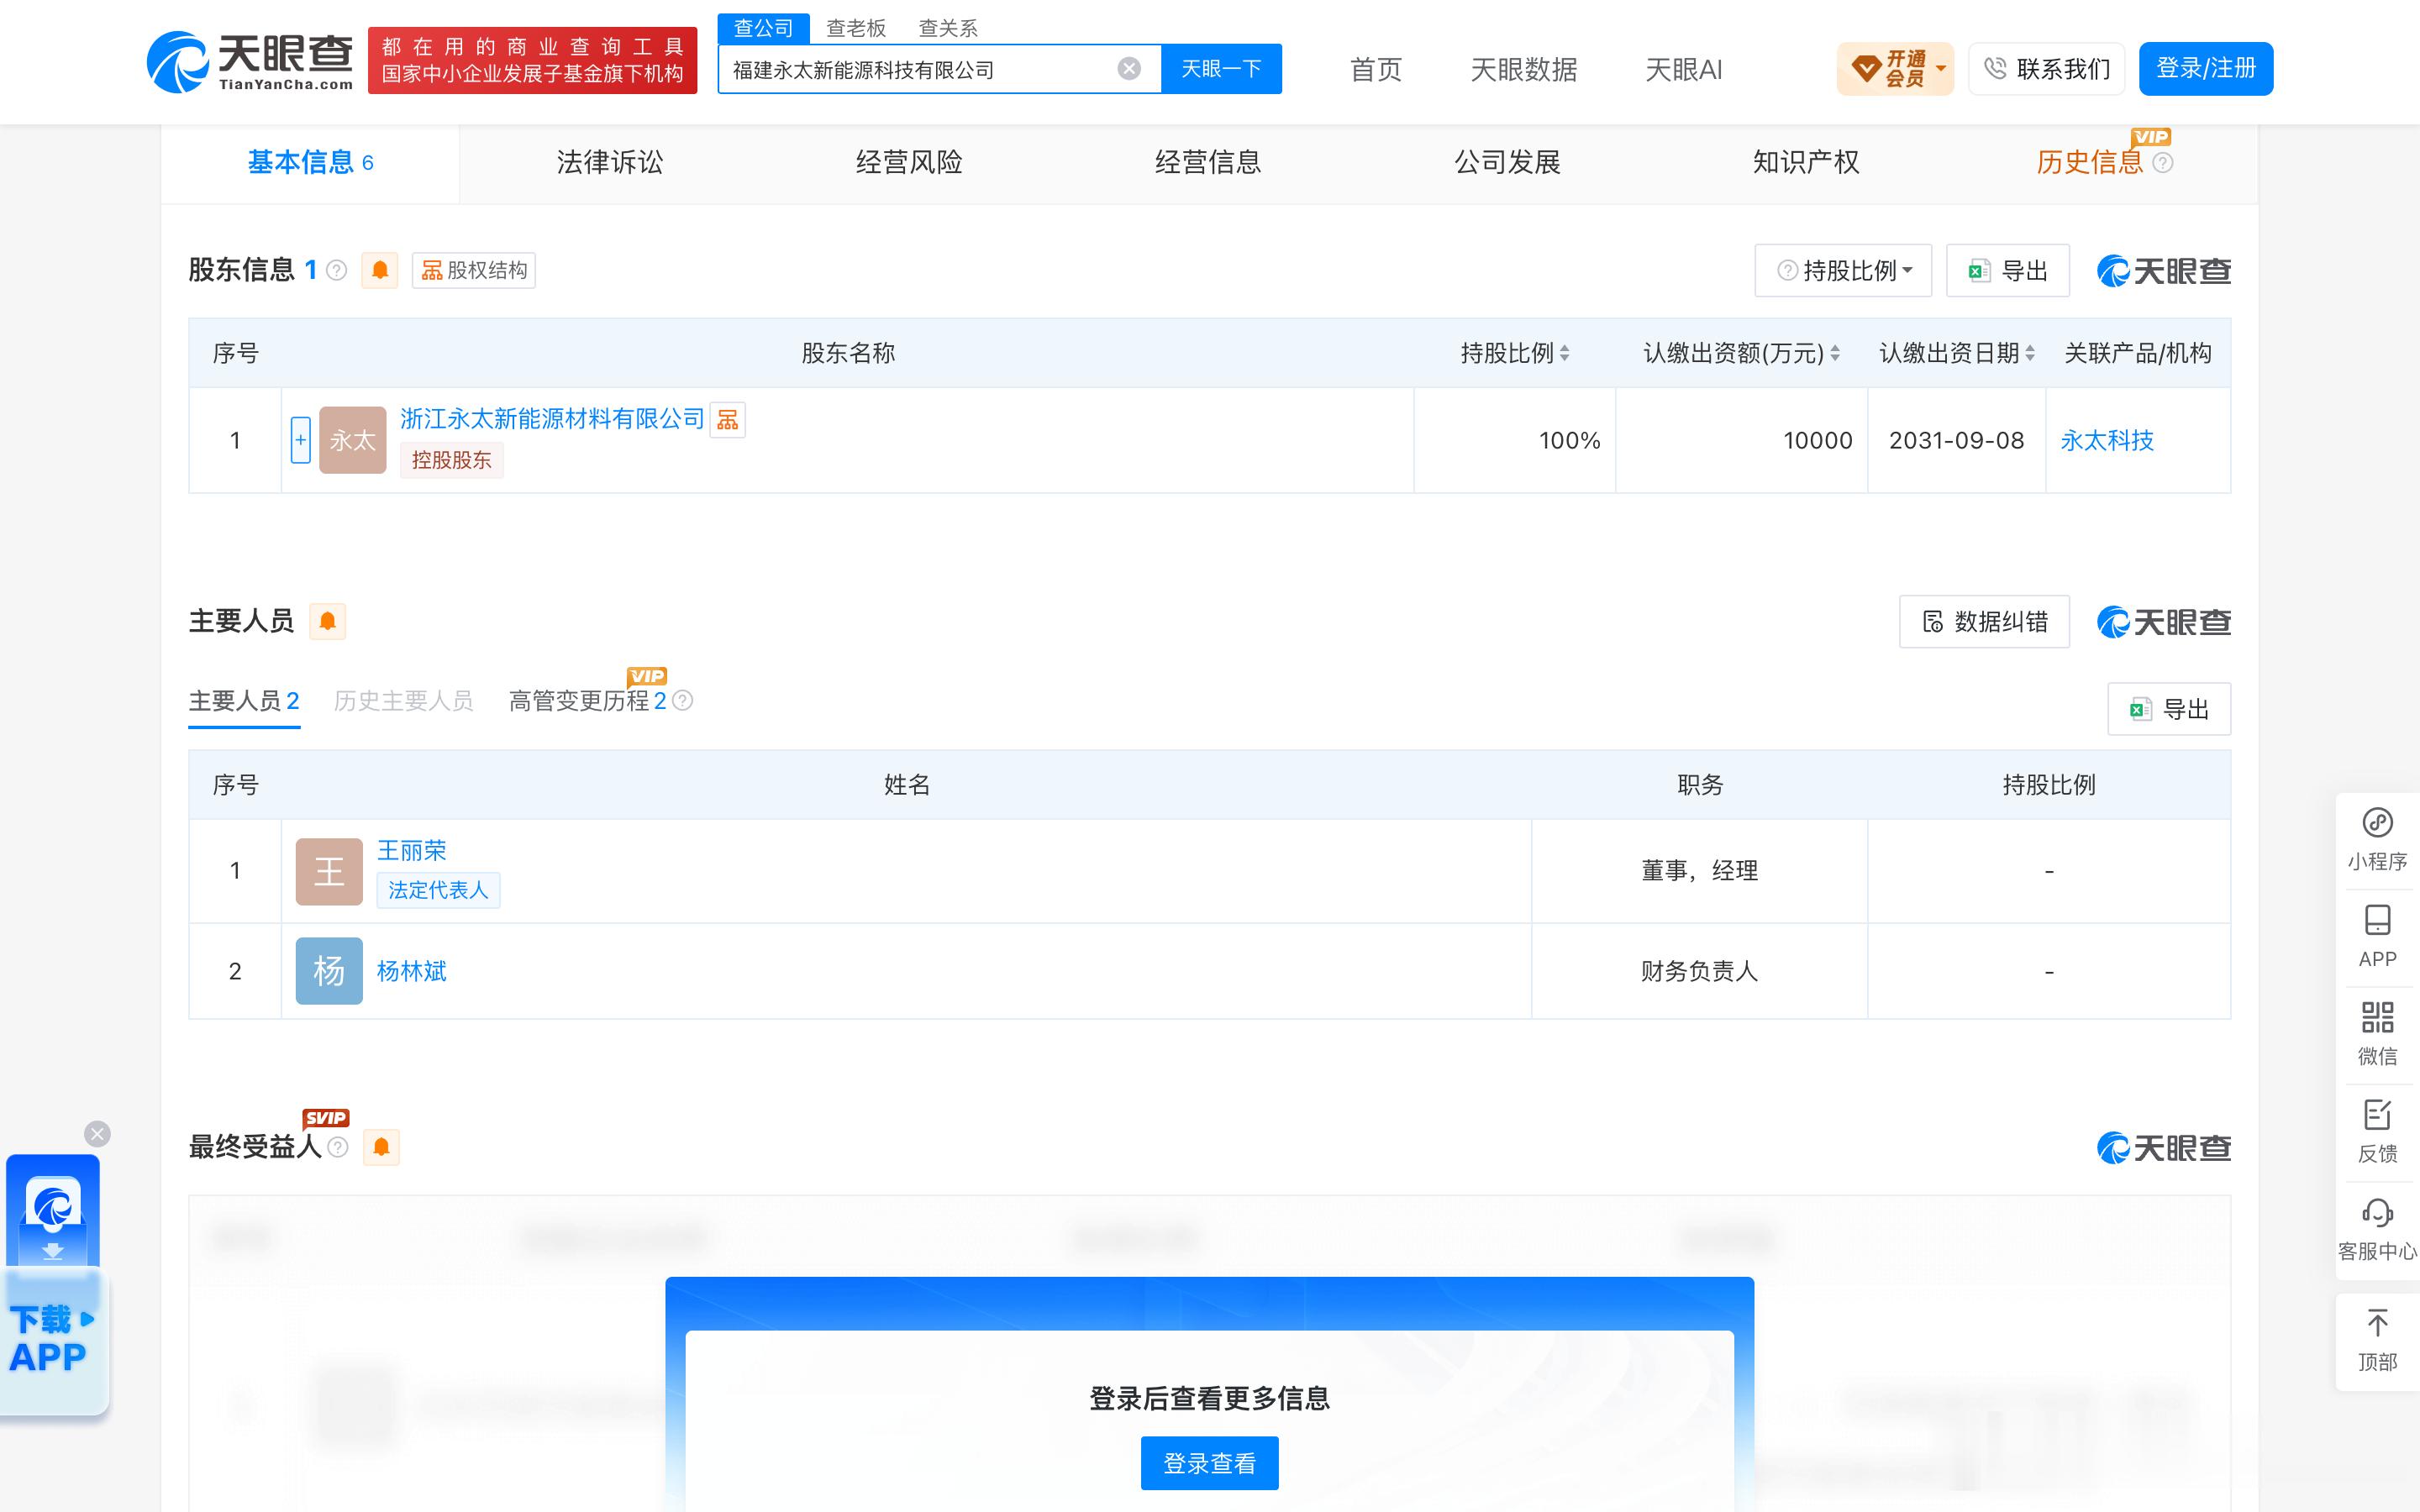Click the 下载APP floating promo
Screen dimensions: 2420x1512
[x=53, y=1285]
